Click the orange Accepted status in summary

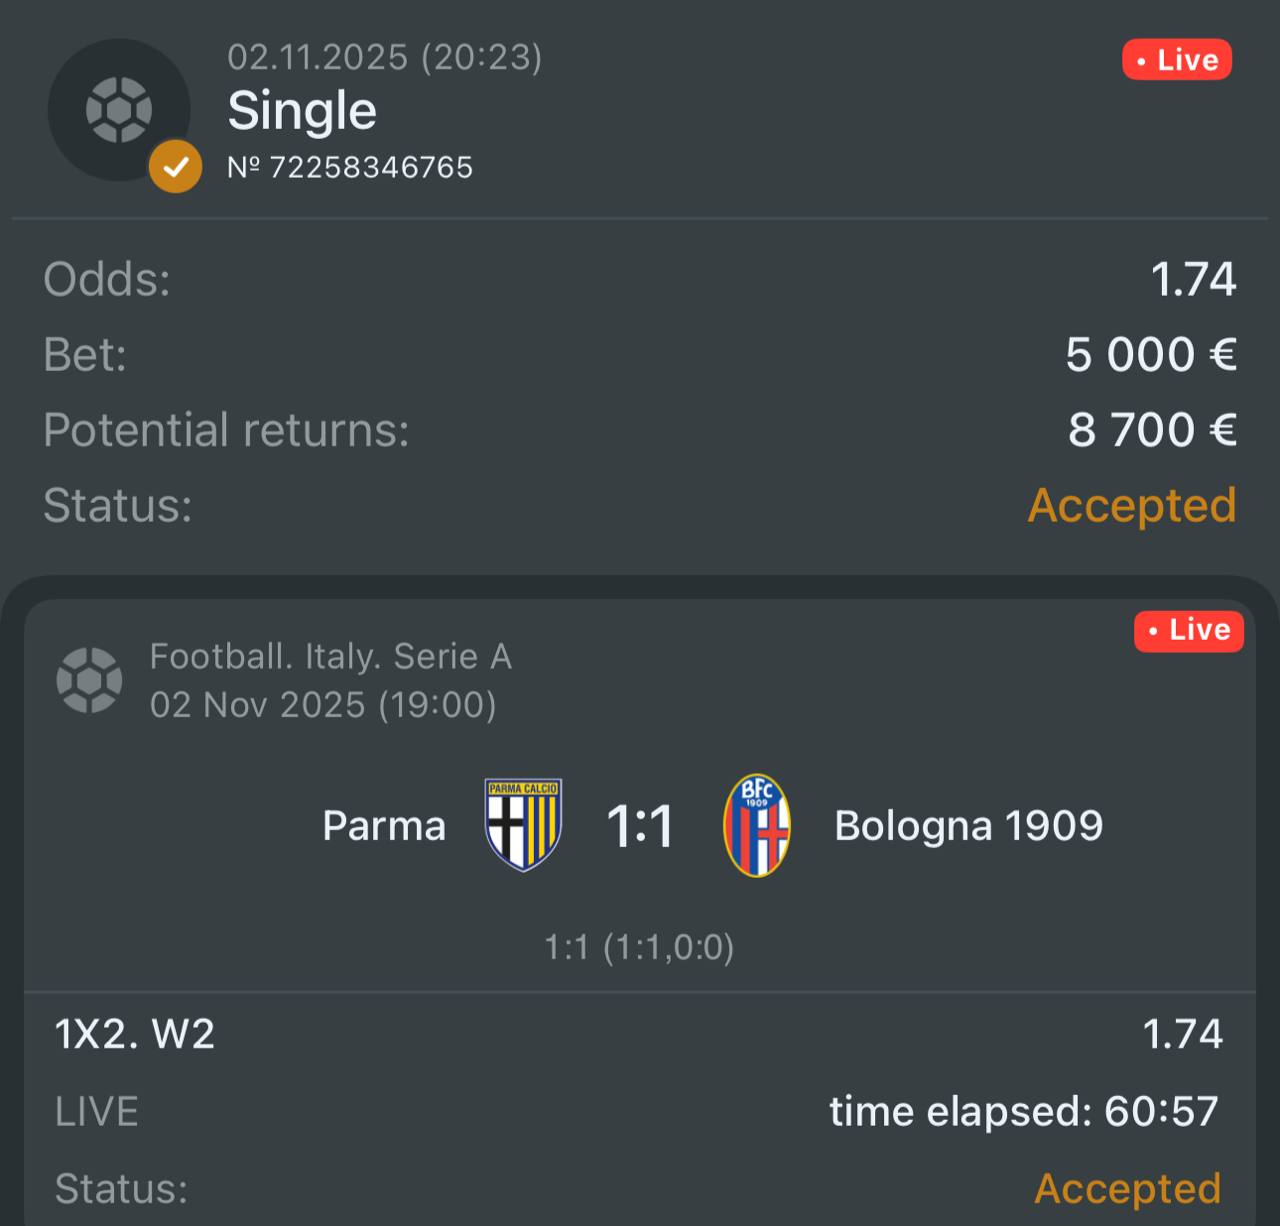click(x=1132, y=505)
